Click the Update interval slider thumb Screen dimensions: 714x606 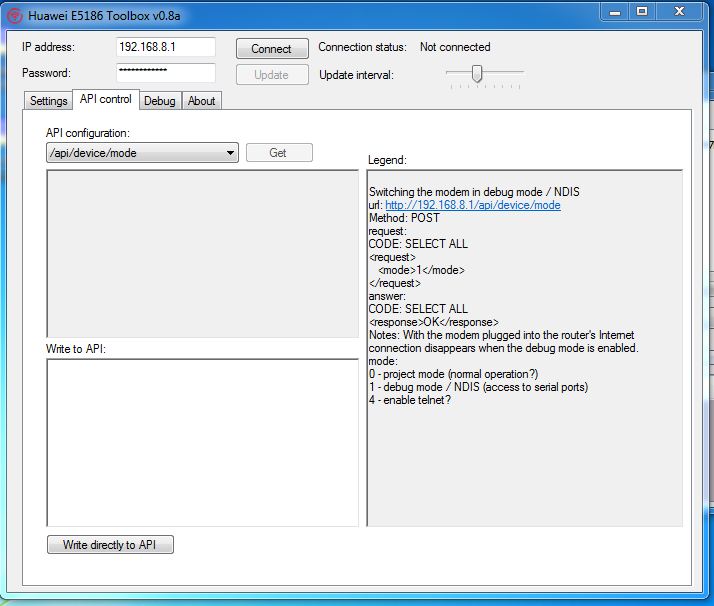coord(477,73)
